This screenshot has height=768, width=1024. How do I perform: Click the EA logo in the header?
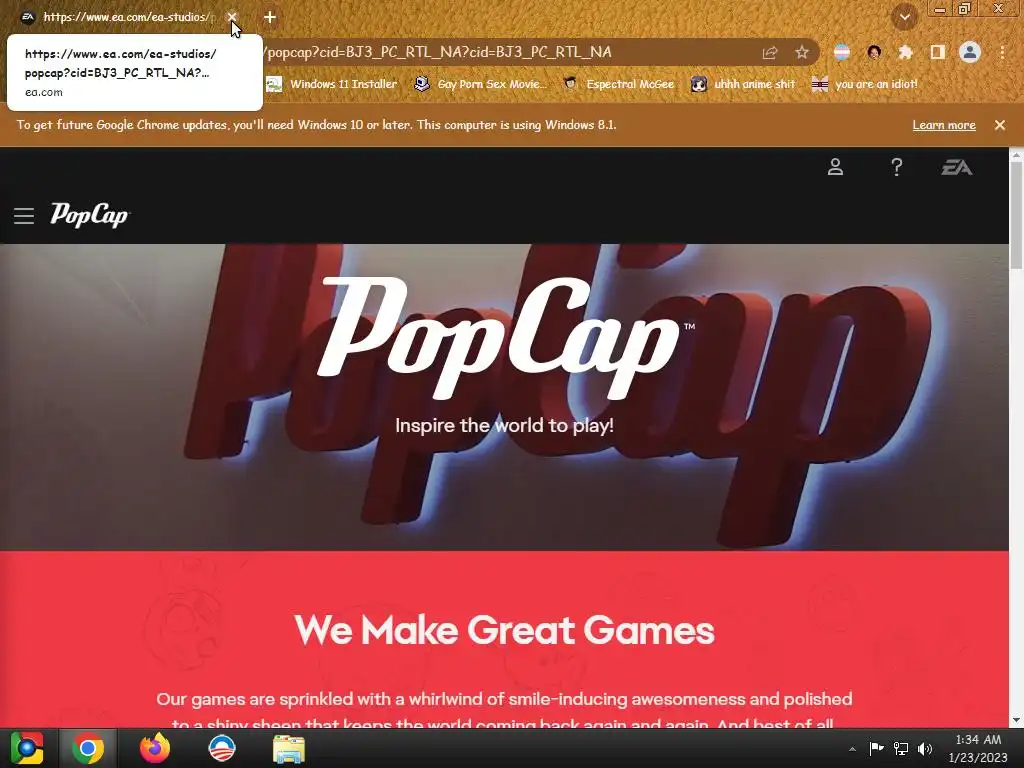pos(957,168)
